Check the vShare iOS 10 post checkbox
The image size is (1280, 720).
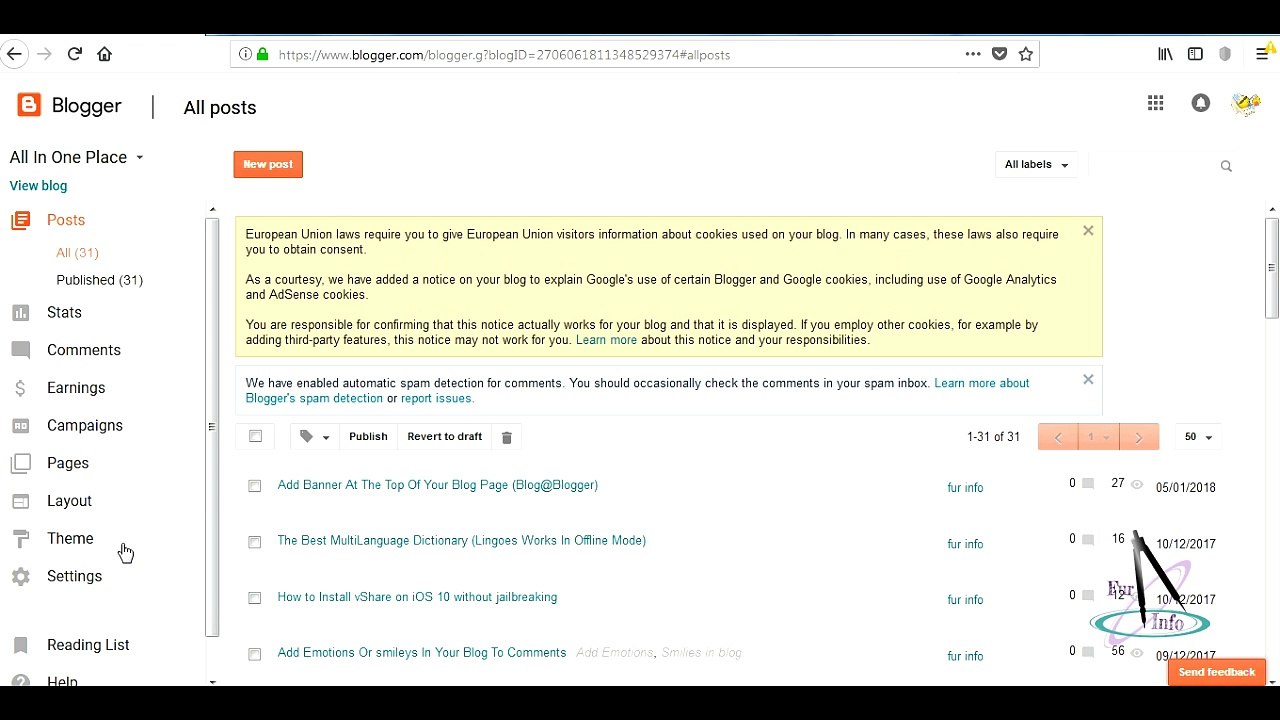pyautogui.click(x=255, y=598)
